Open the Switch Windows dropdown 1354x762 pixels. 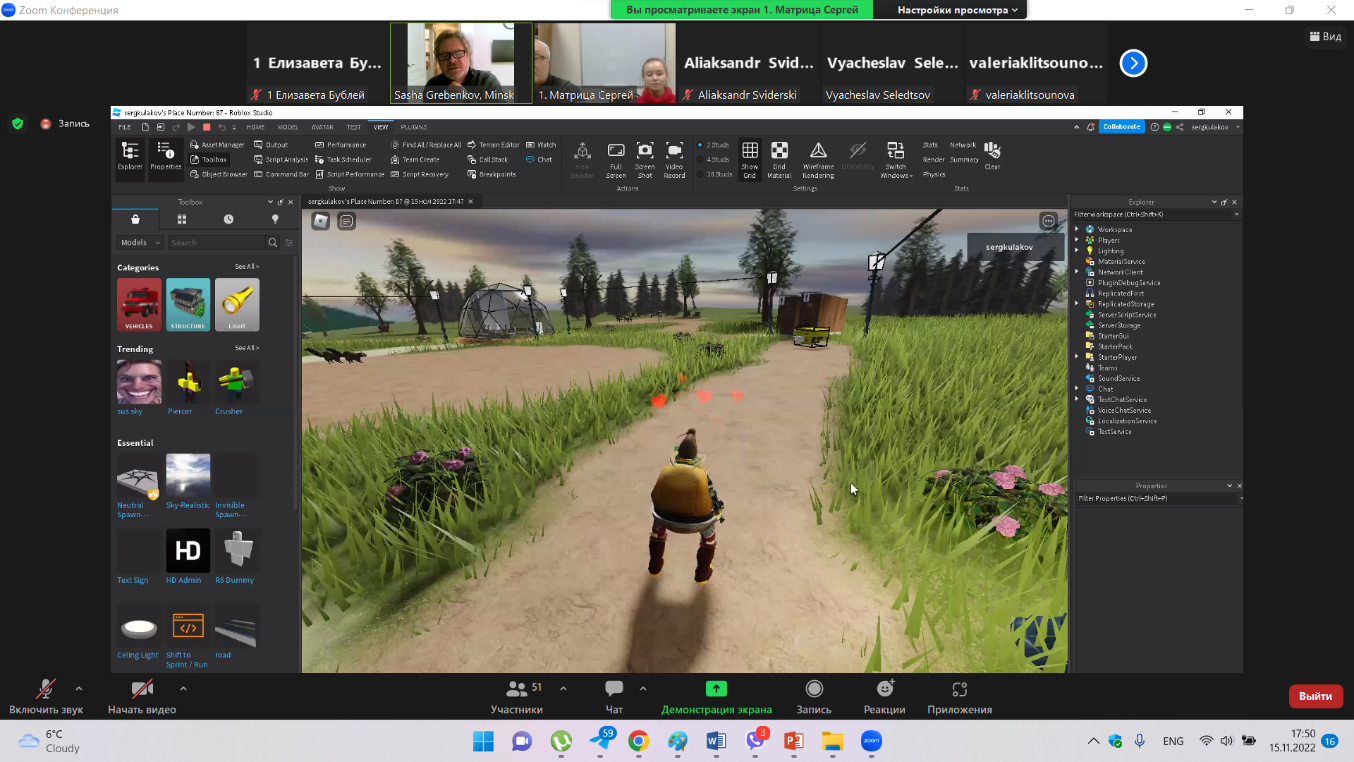(896, 159)
